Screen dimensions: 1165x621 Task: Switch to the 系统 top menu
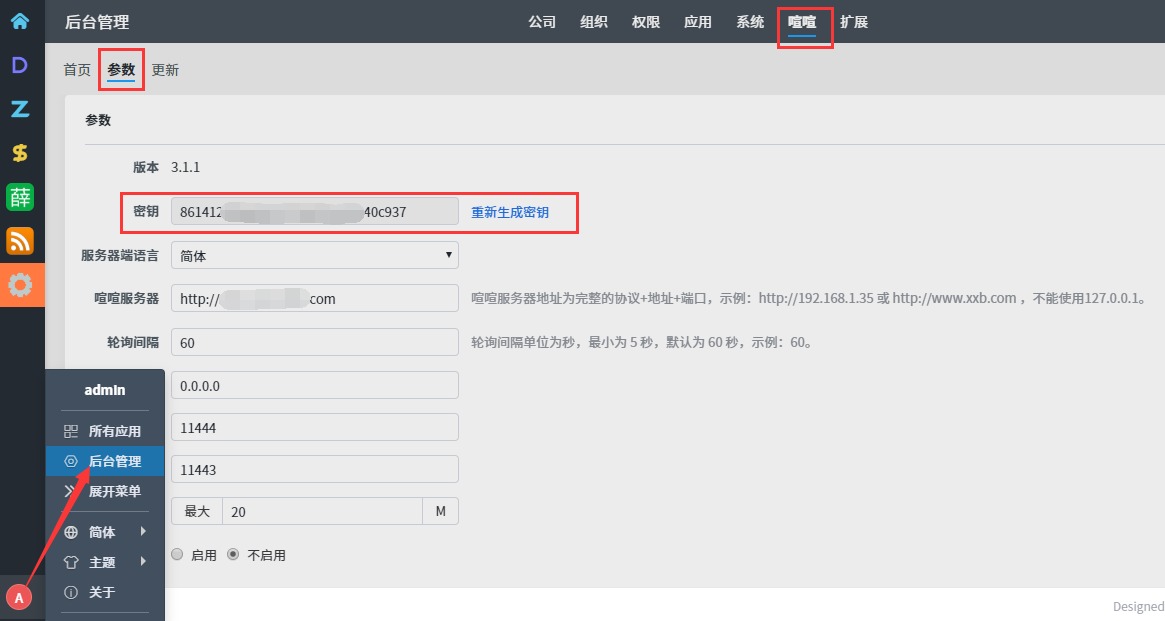[x=750, y=22]
